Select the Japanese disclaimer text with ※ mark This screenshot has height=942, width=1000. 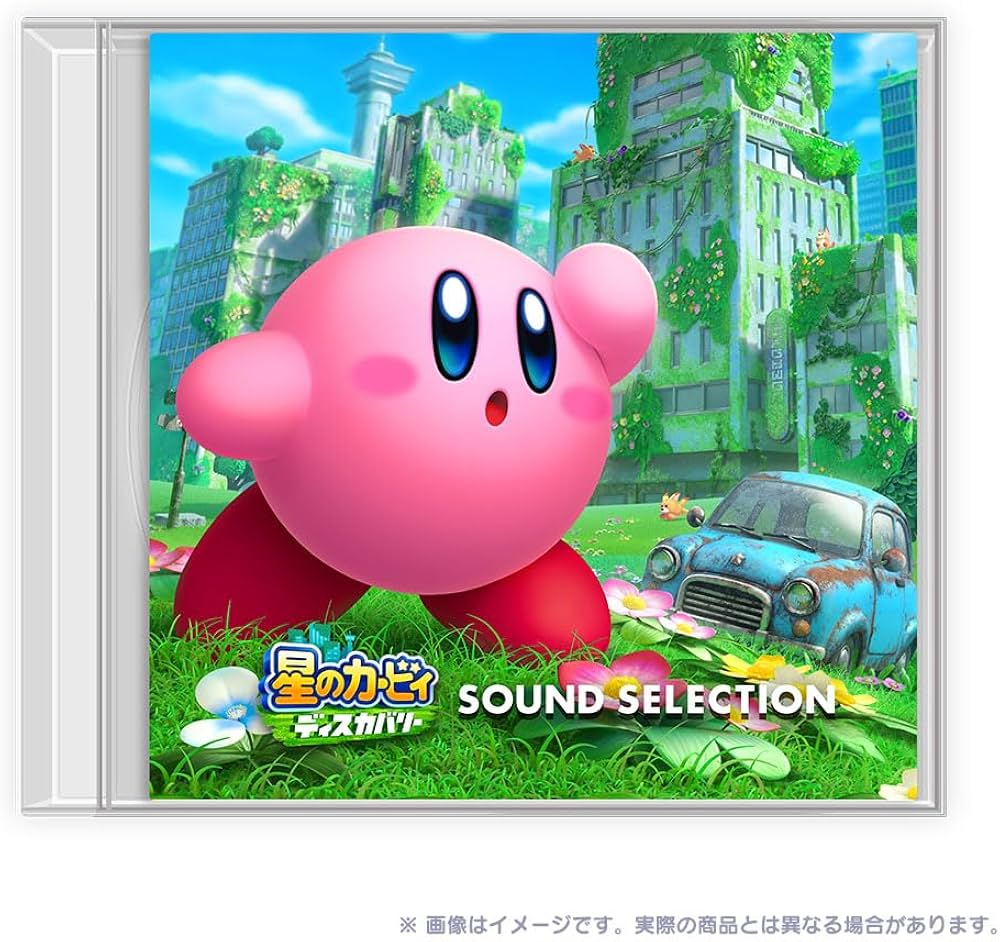[x=690, y=918]
